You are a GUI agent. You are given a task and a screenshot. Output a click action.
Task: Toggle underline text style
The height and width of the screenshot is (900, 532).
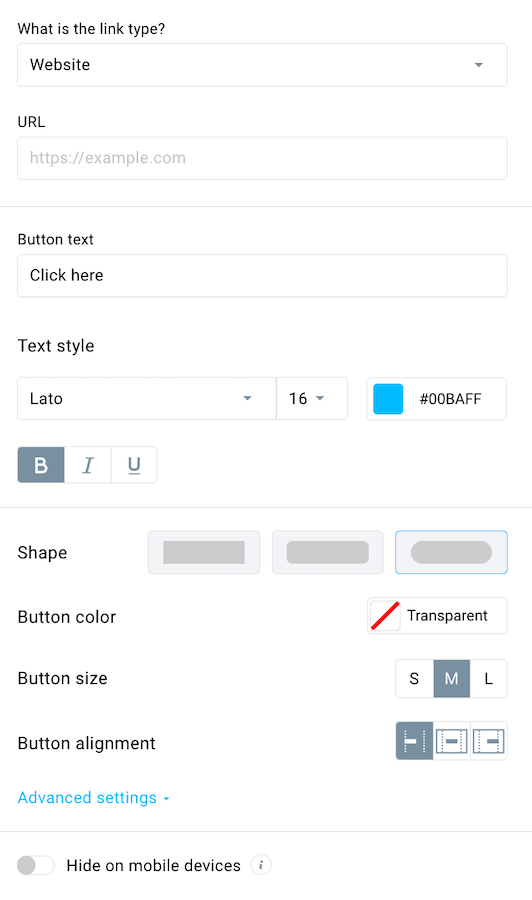134,465
